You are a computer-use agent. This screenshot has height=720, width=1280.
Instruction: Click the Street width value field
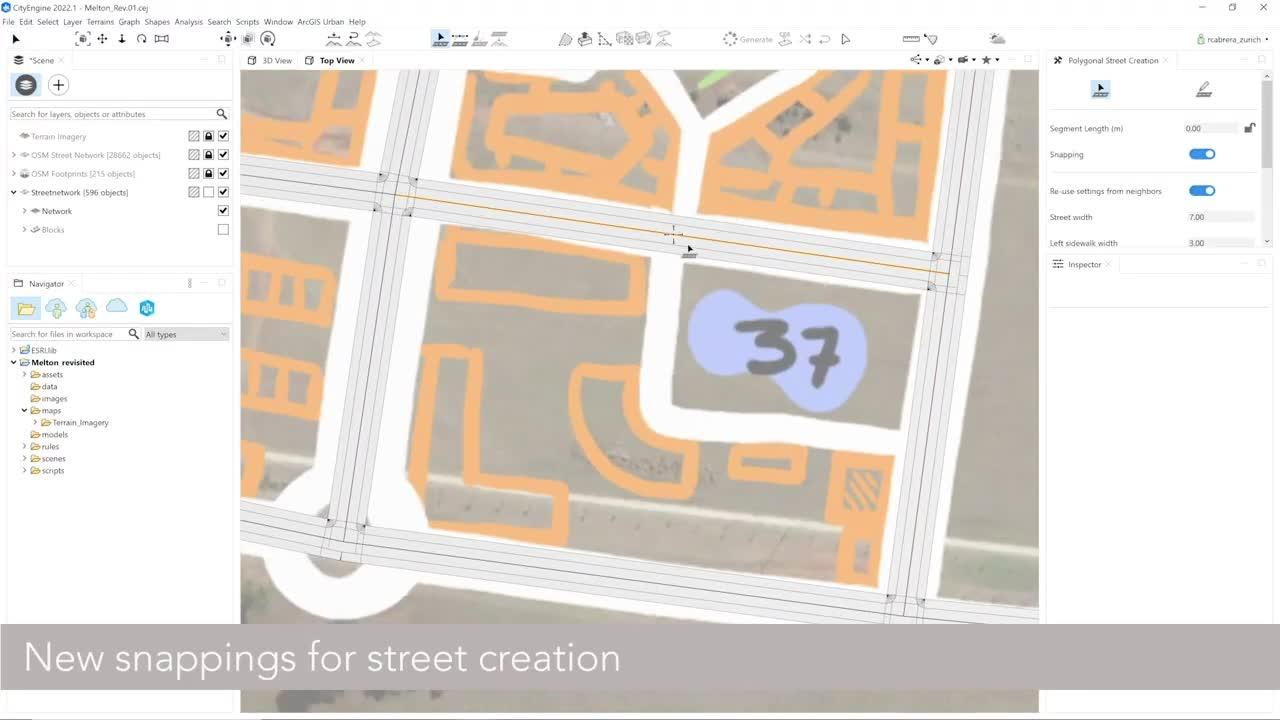[x=1220, y=217]
